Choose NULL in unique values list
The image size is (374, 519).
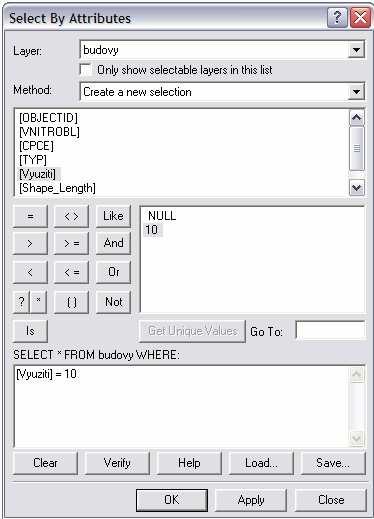click(162, 216)
